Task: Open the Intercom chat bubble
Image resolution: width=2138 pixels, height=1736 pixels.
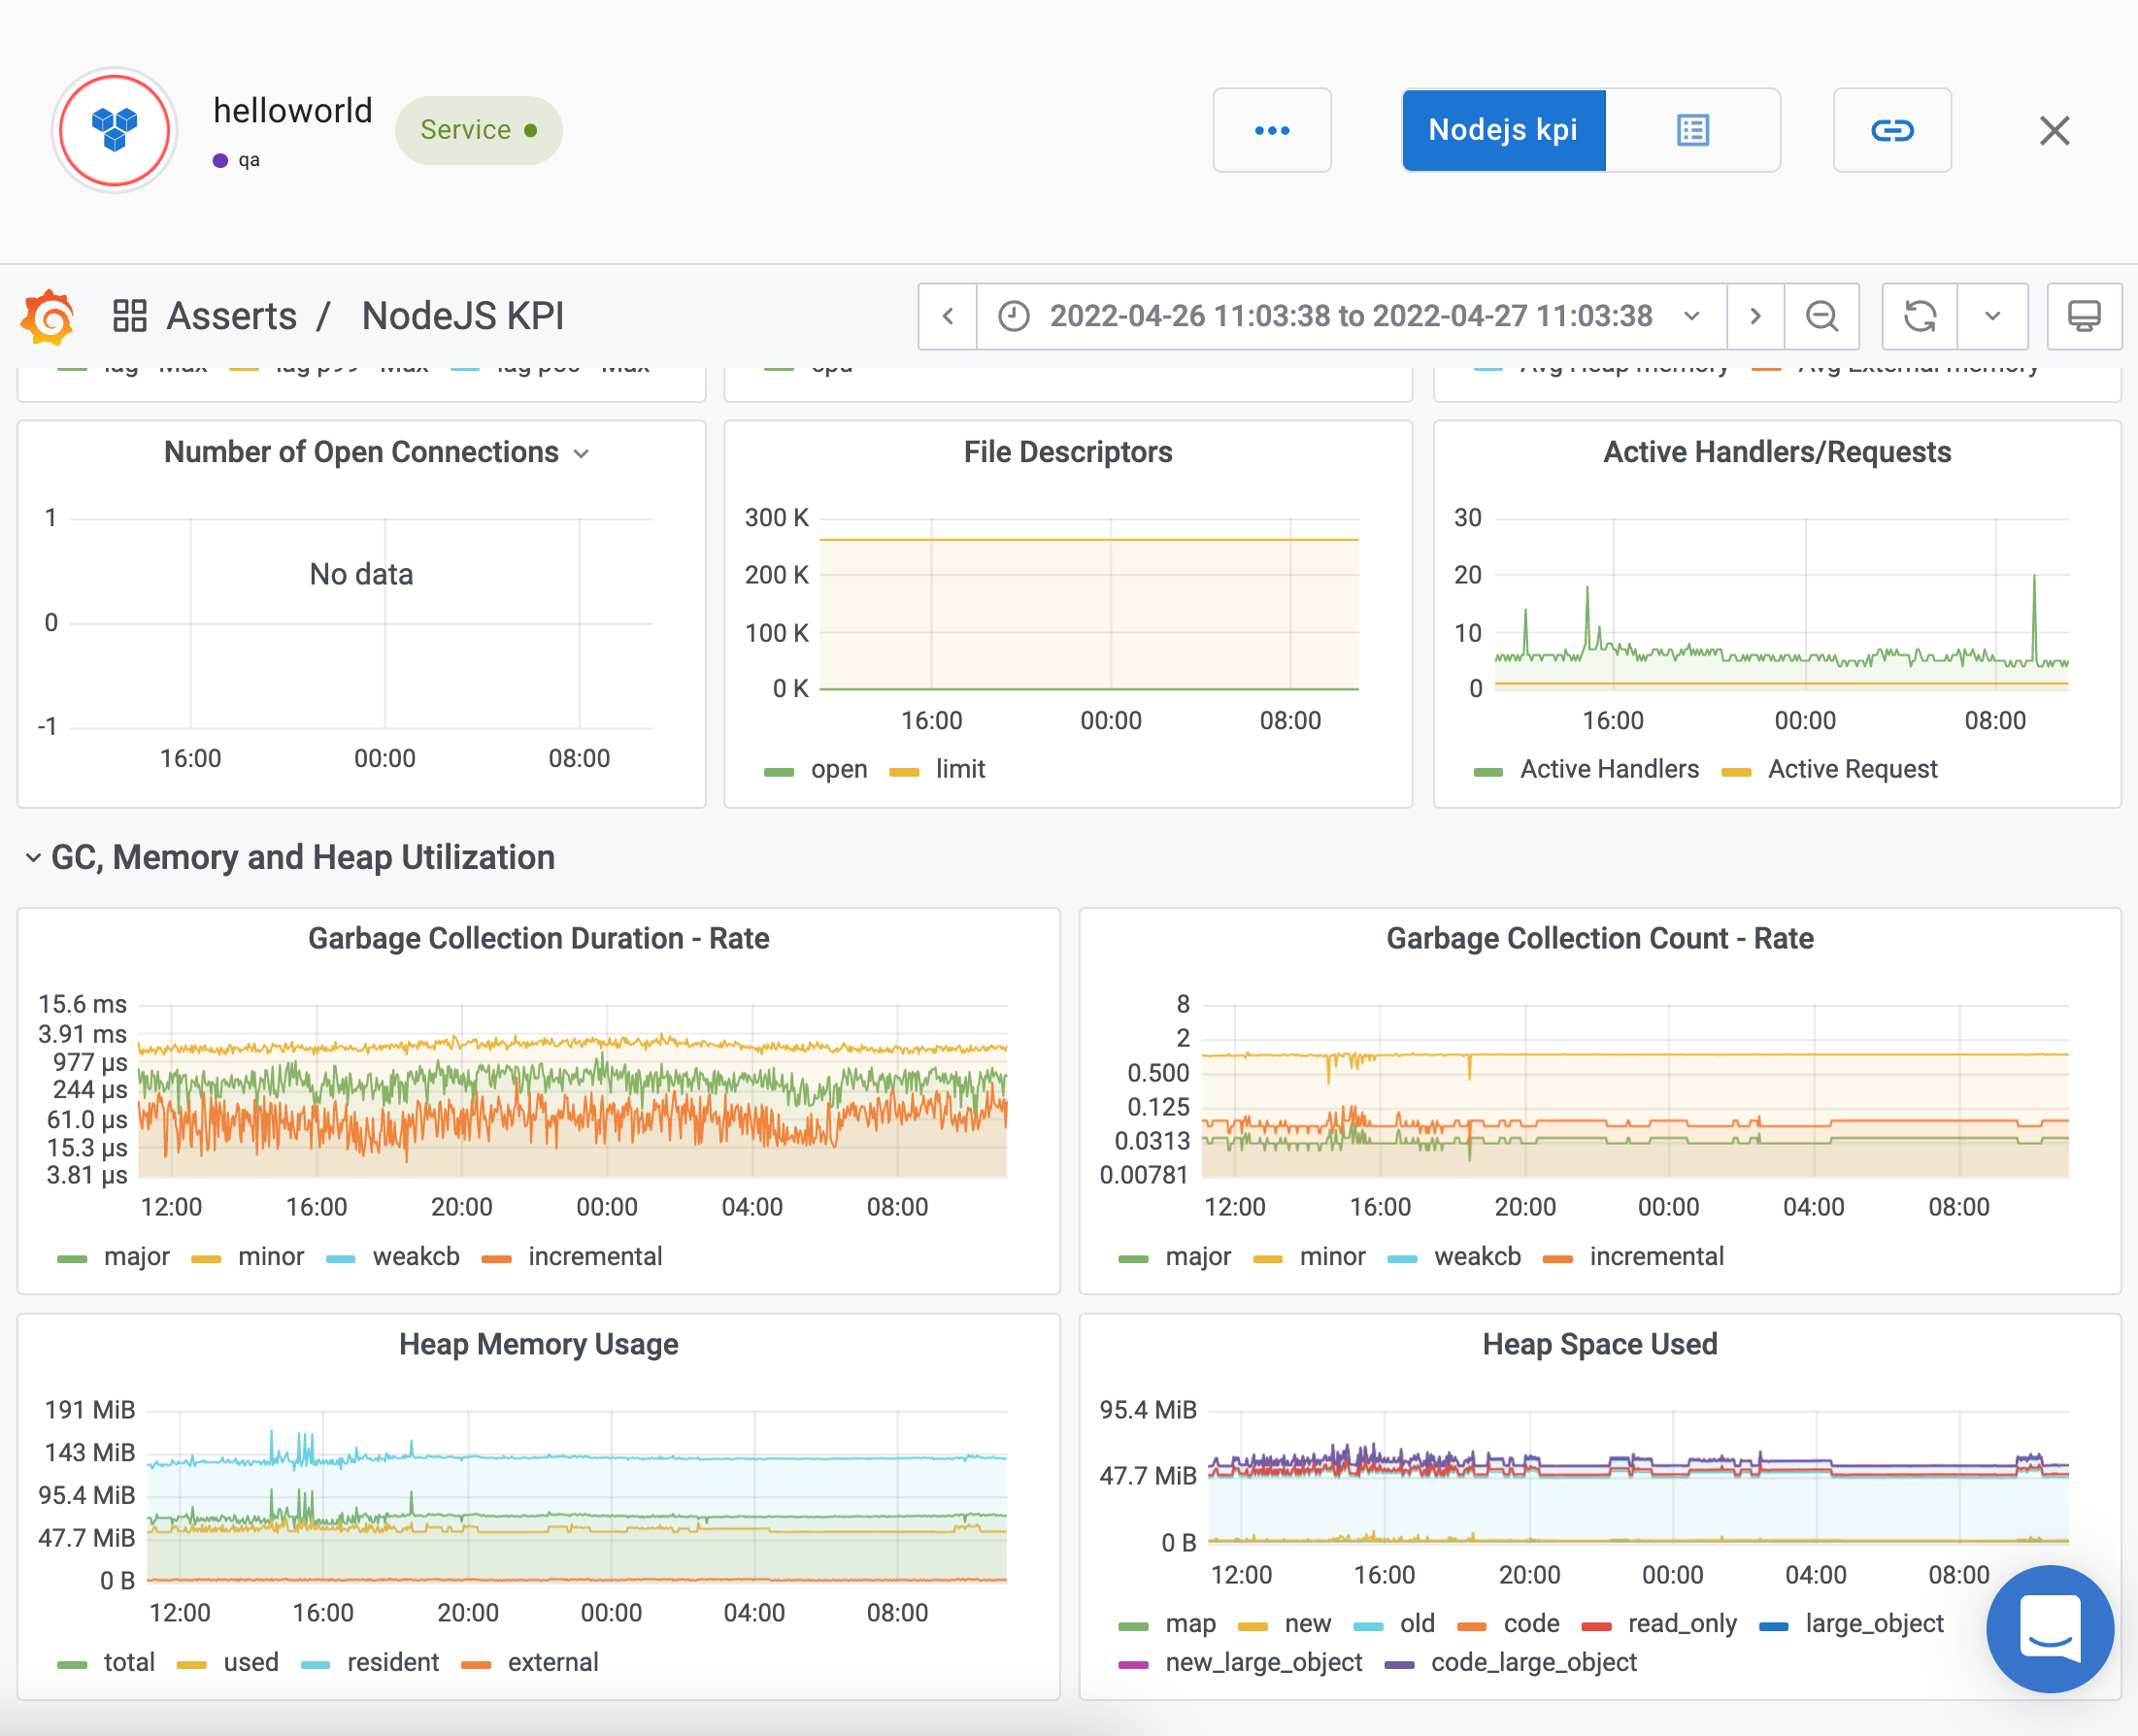Action: pyautogui.click(x=2048, y=1629)
